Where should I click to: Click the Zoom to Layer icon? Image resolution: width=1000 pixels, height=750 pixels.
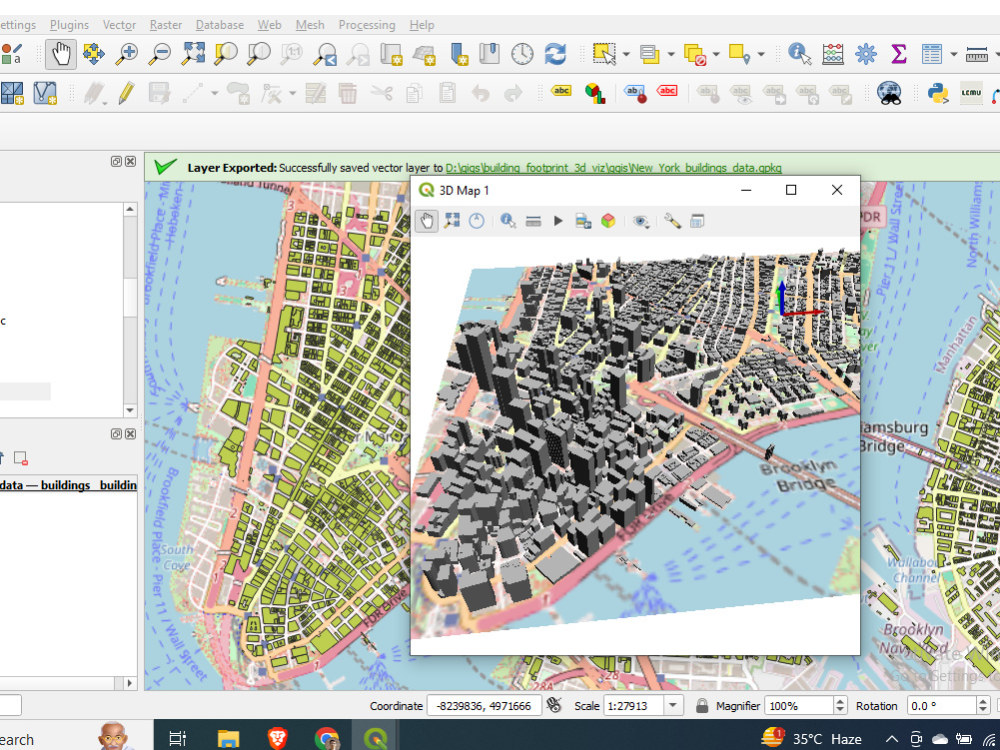[259, 54]
